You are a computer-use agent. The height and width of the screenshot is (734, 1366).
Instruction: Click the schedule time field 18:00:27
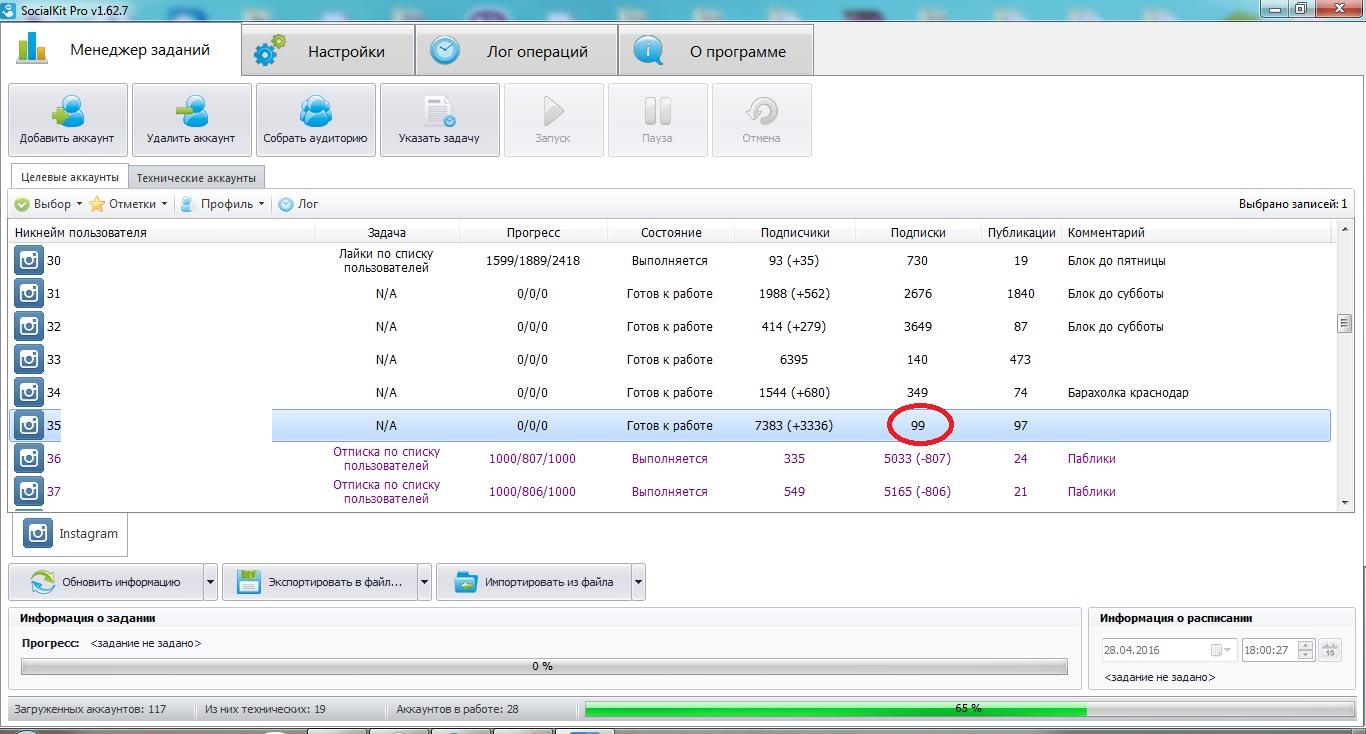click(1269, 650)
